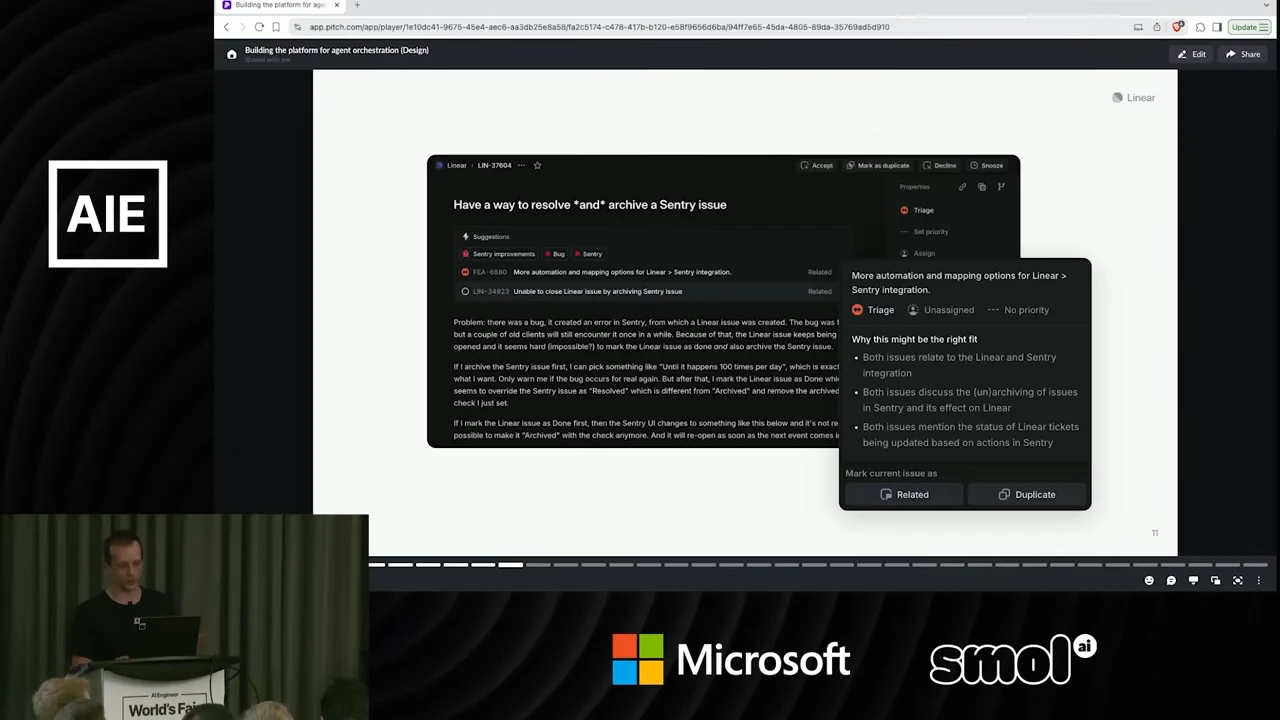Click the Accept button on the Linear issue
This screenshot has width=1280, height=720.
click(816, 165)
